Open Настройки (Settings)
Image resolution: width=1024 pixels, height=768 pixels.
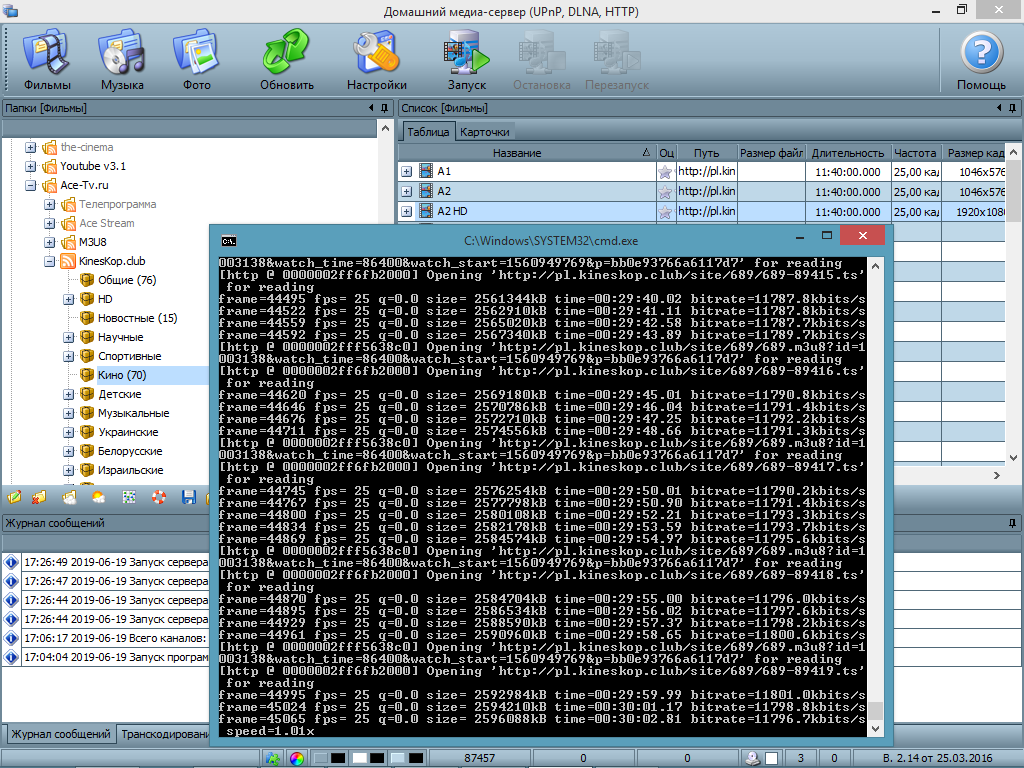(x=376, y=60)
